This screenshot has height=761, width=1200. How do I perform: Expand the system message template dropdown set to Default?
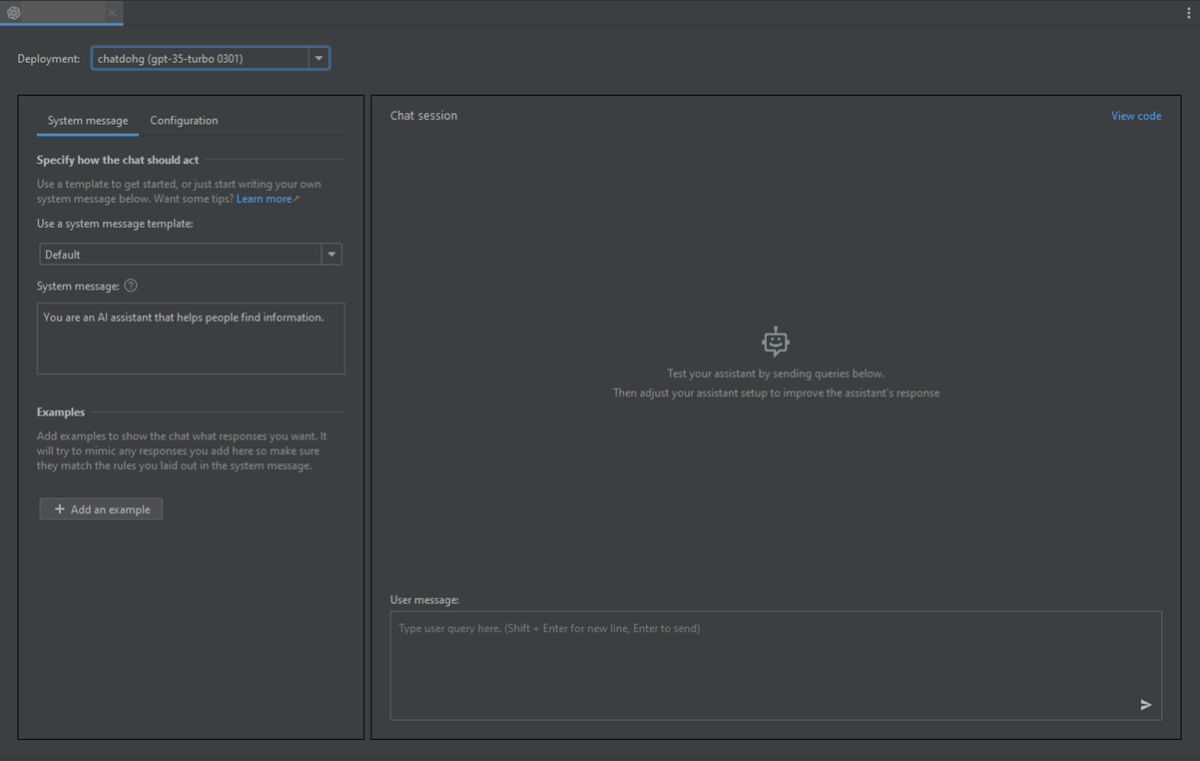pyautogui.click(x=191, y=254)
